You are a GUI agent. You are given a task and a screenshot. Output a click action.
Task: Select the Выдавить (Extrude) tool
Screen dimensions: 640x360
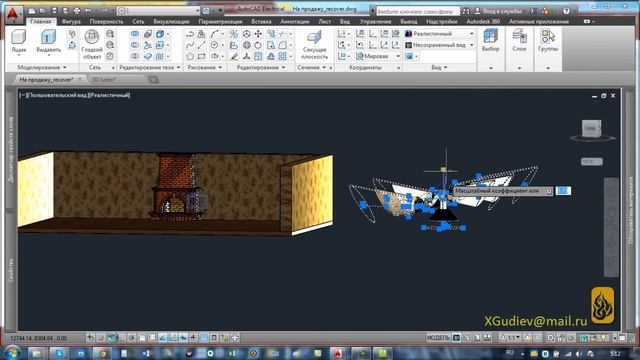point(48,42)
